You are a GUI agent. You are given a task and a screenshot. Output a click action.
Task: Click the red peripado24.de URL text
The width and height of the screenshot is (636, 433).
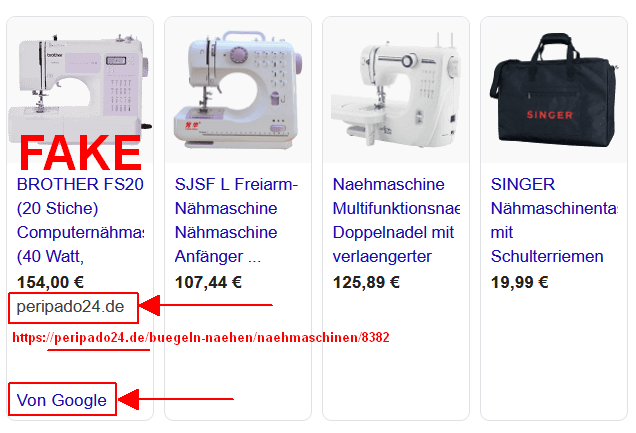[201, 338]
